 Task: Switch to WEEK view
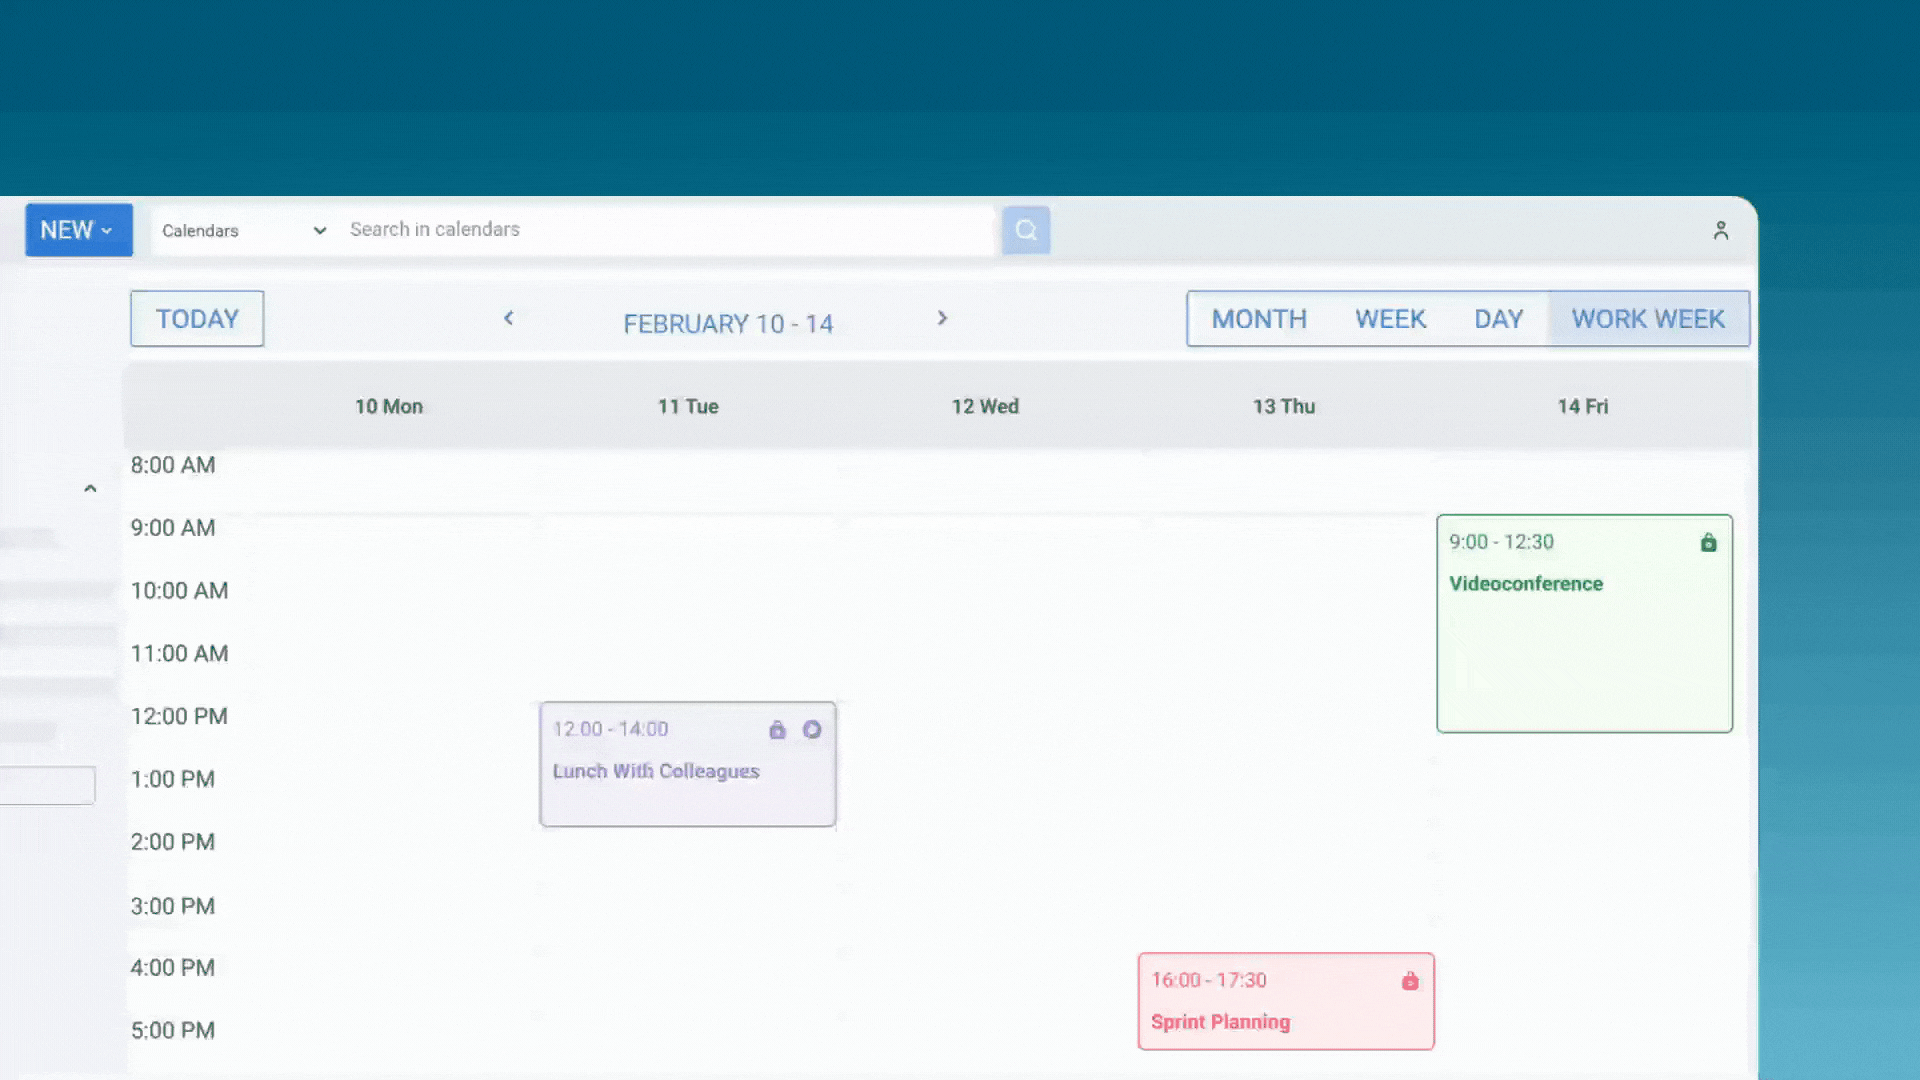(x=1390, y=319)
